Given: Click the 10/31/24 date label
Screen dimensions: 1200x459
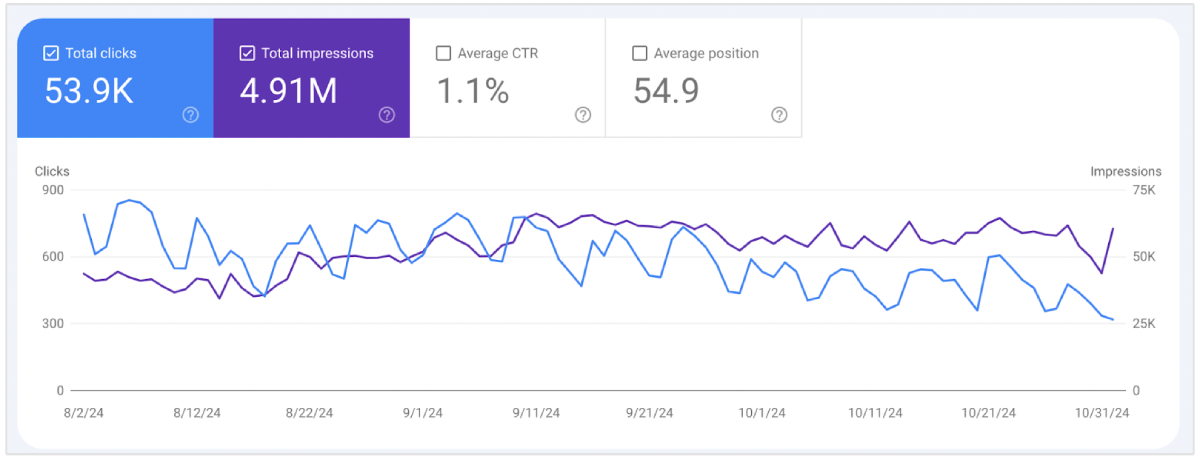Looking at the screenshot, I should pos(1100,412).
